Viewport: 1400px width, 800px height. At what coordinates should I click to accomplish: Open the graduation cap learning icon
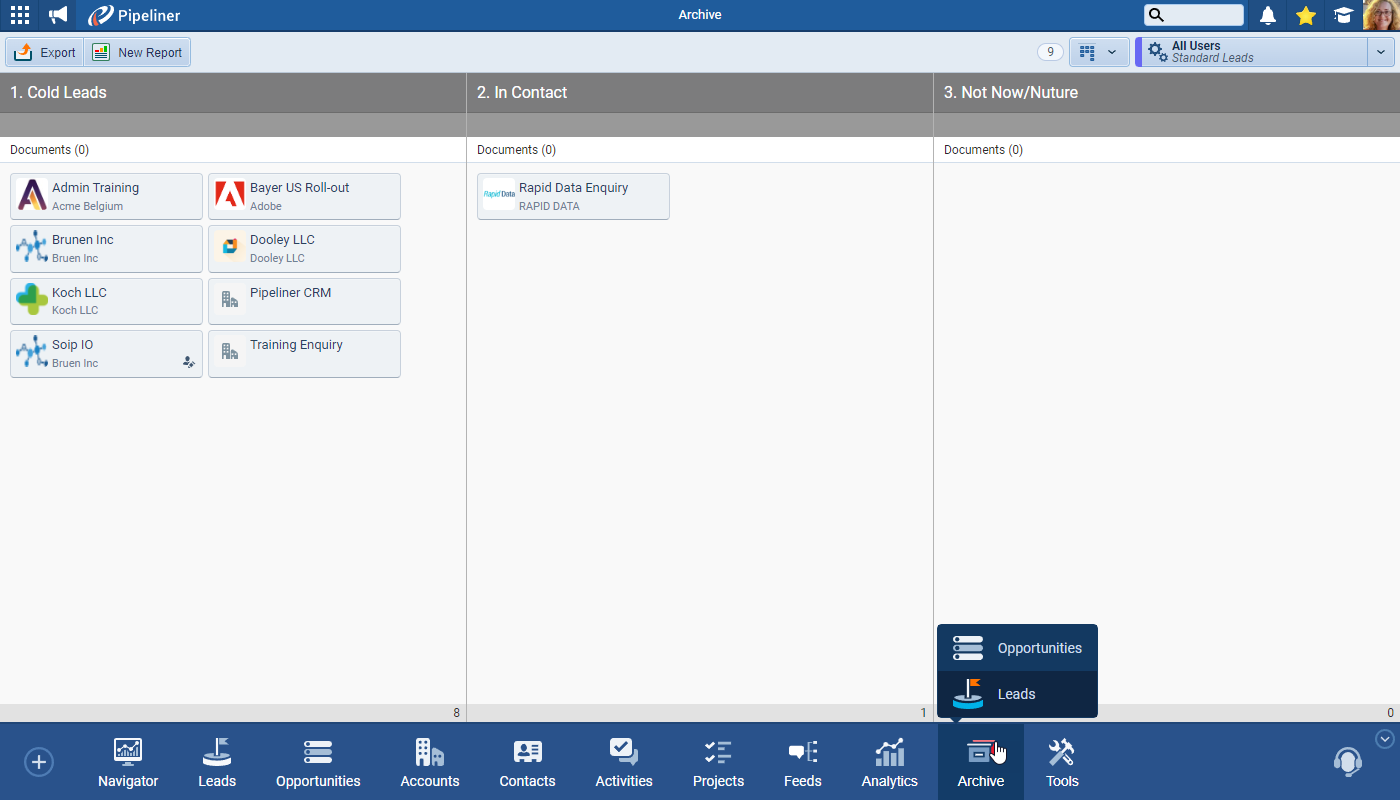[1344, 15]
